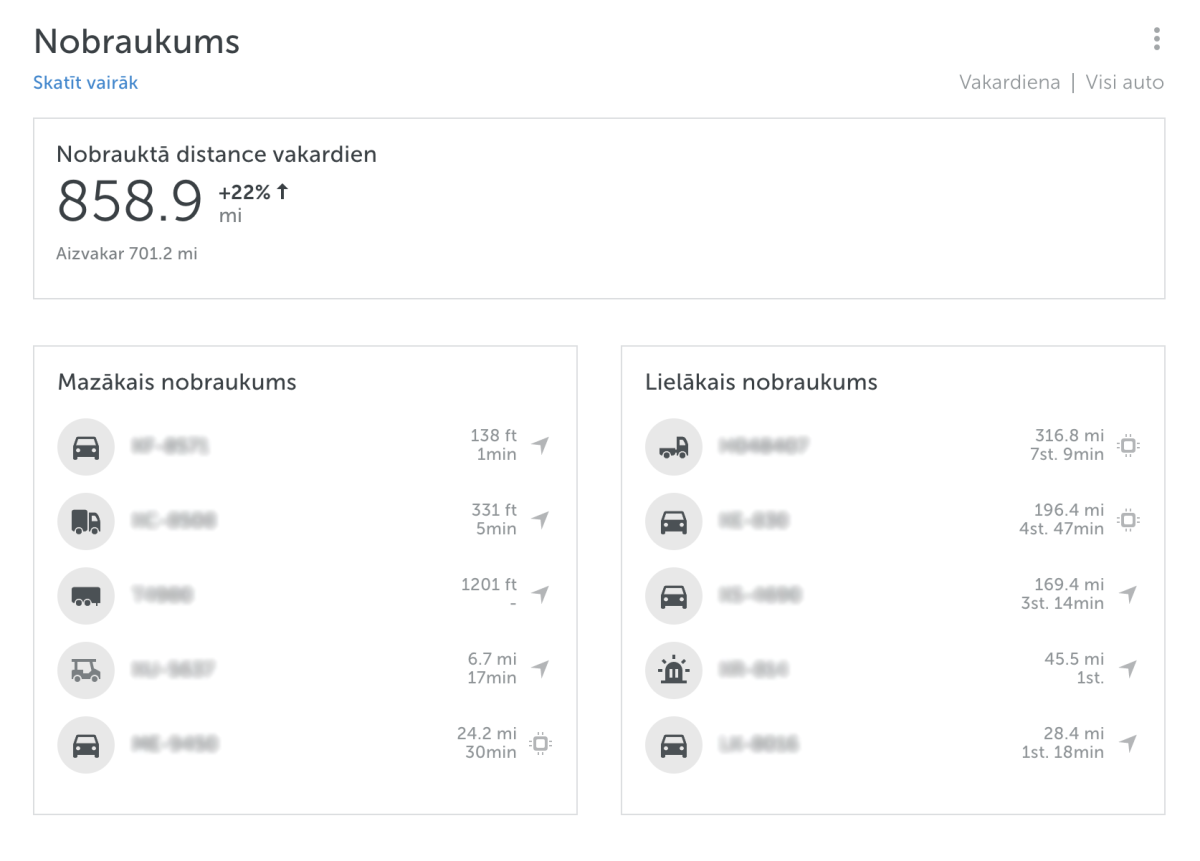Click the chip icon next to 196.4 mi

1128,520
